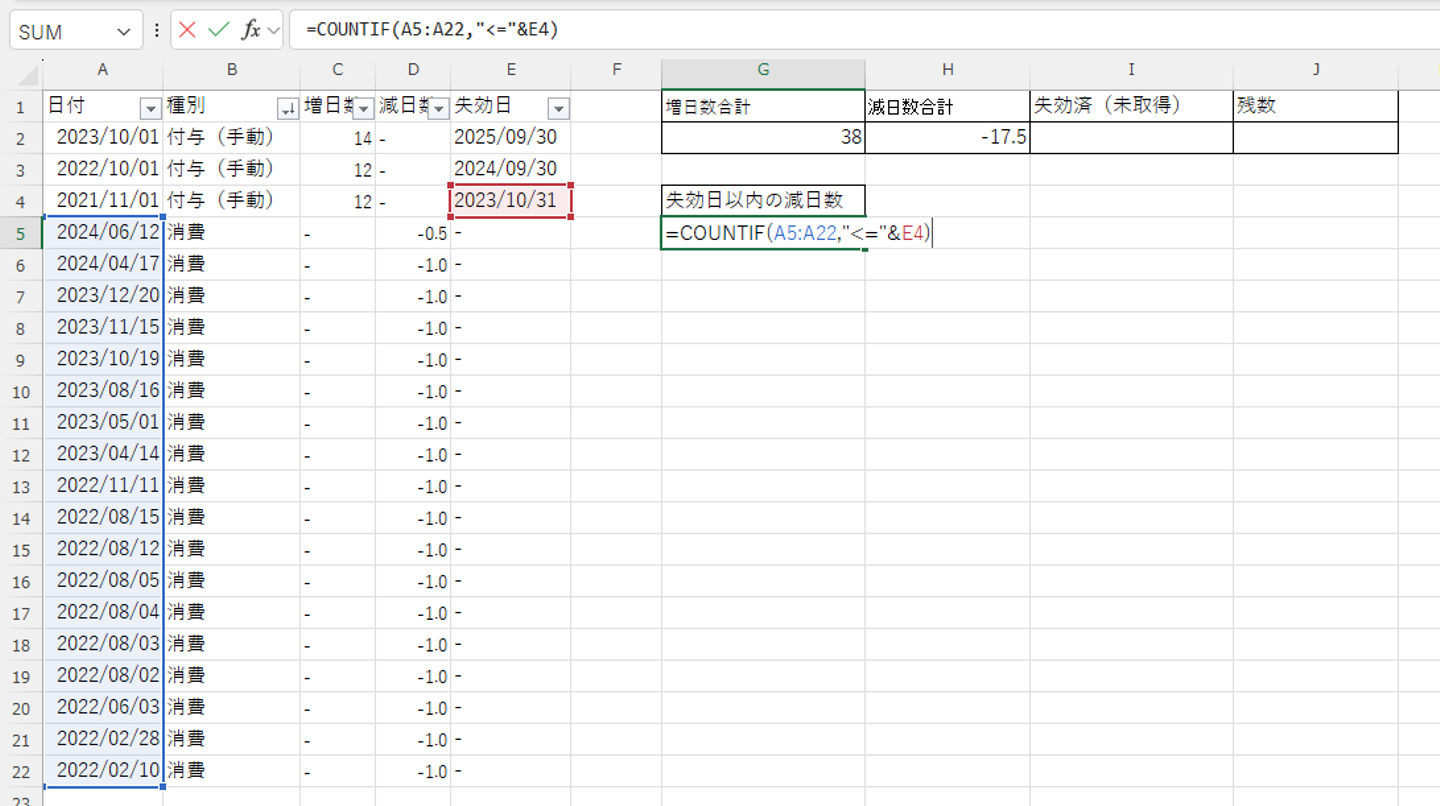The image size is (1440, 806).
Task: Select column G header
Action: pos(763,69)
